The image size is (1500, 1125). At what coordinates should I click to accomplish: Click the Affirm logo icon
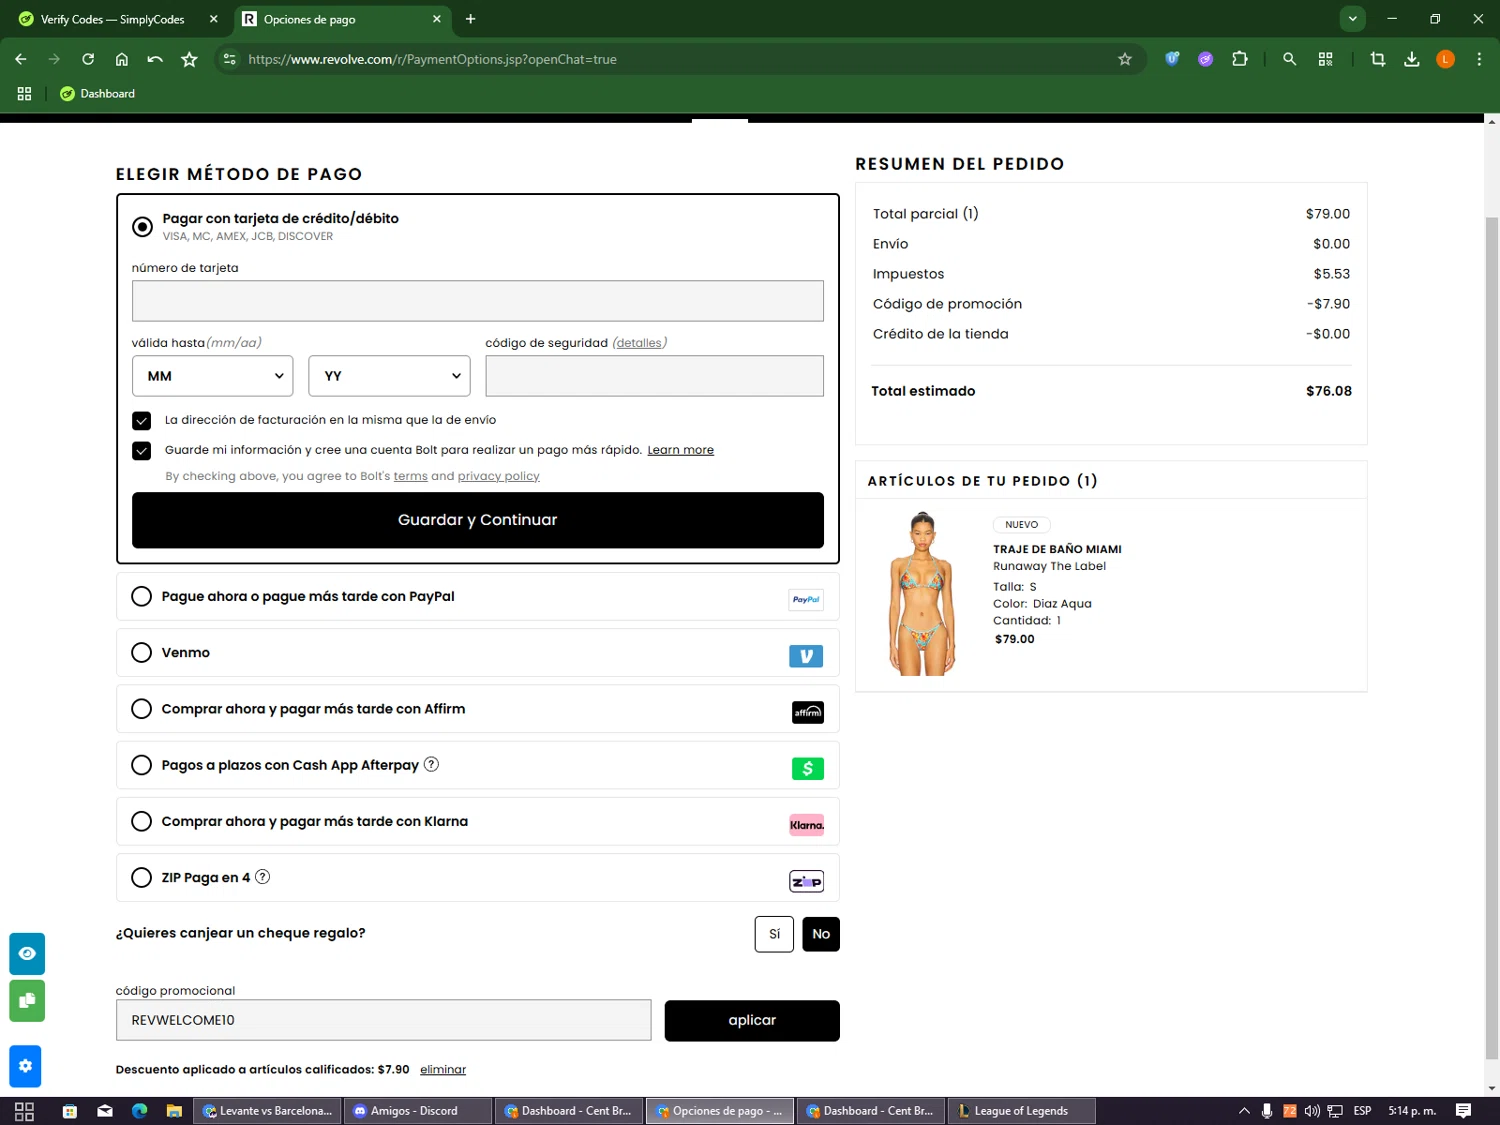pos(808,712)
